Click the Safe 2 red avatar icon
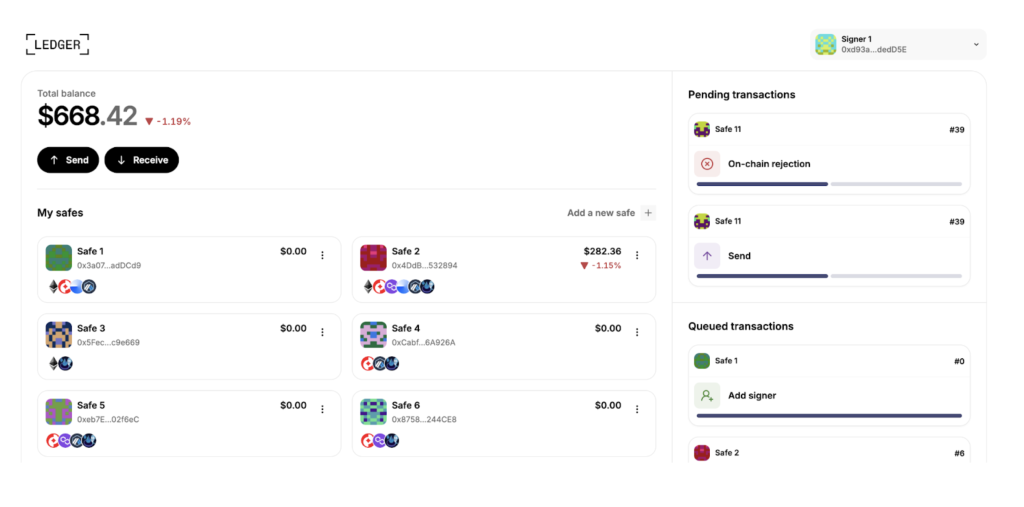 tap(373, 257)
